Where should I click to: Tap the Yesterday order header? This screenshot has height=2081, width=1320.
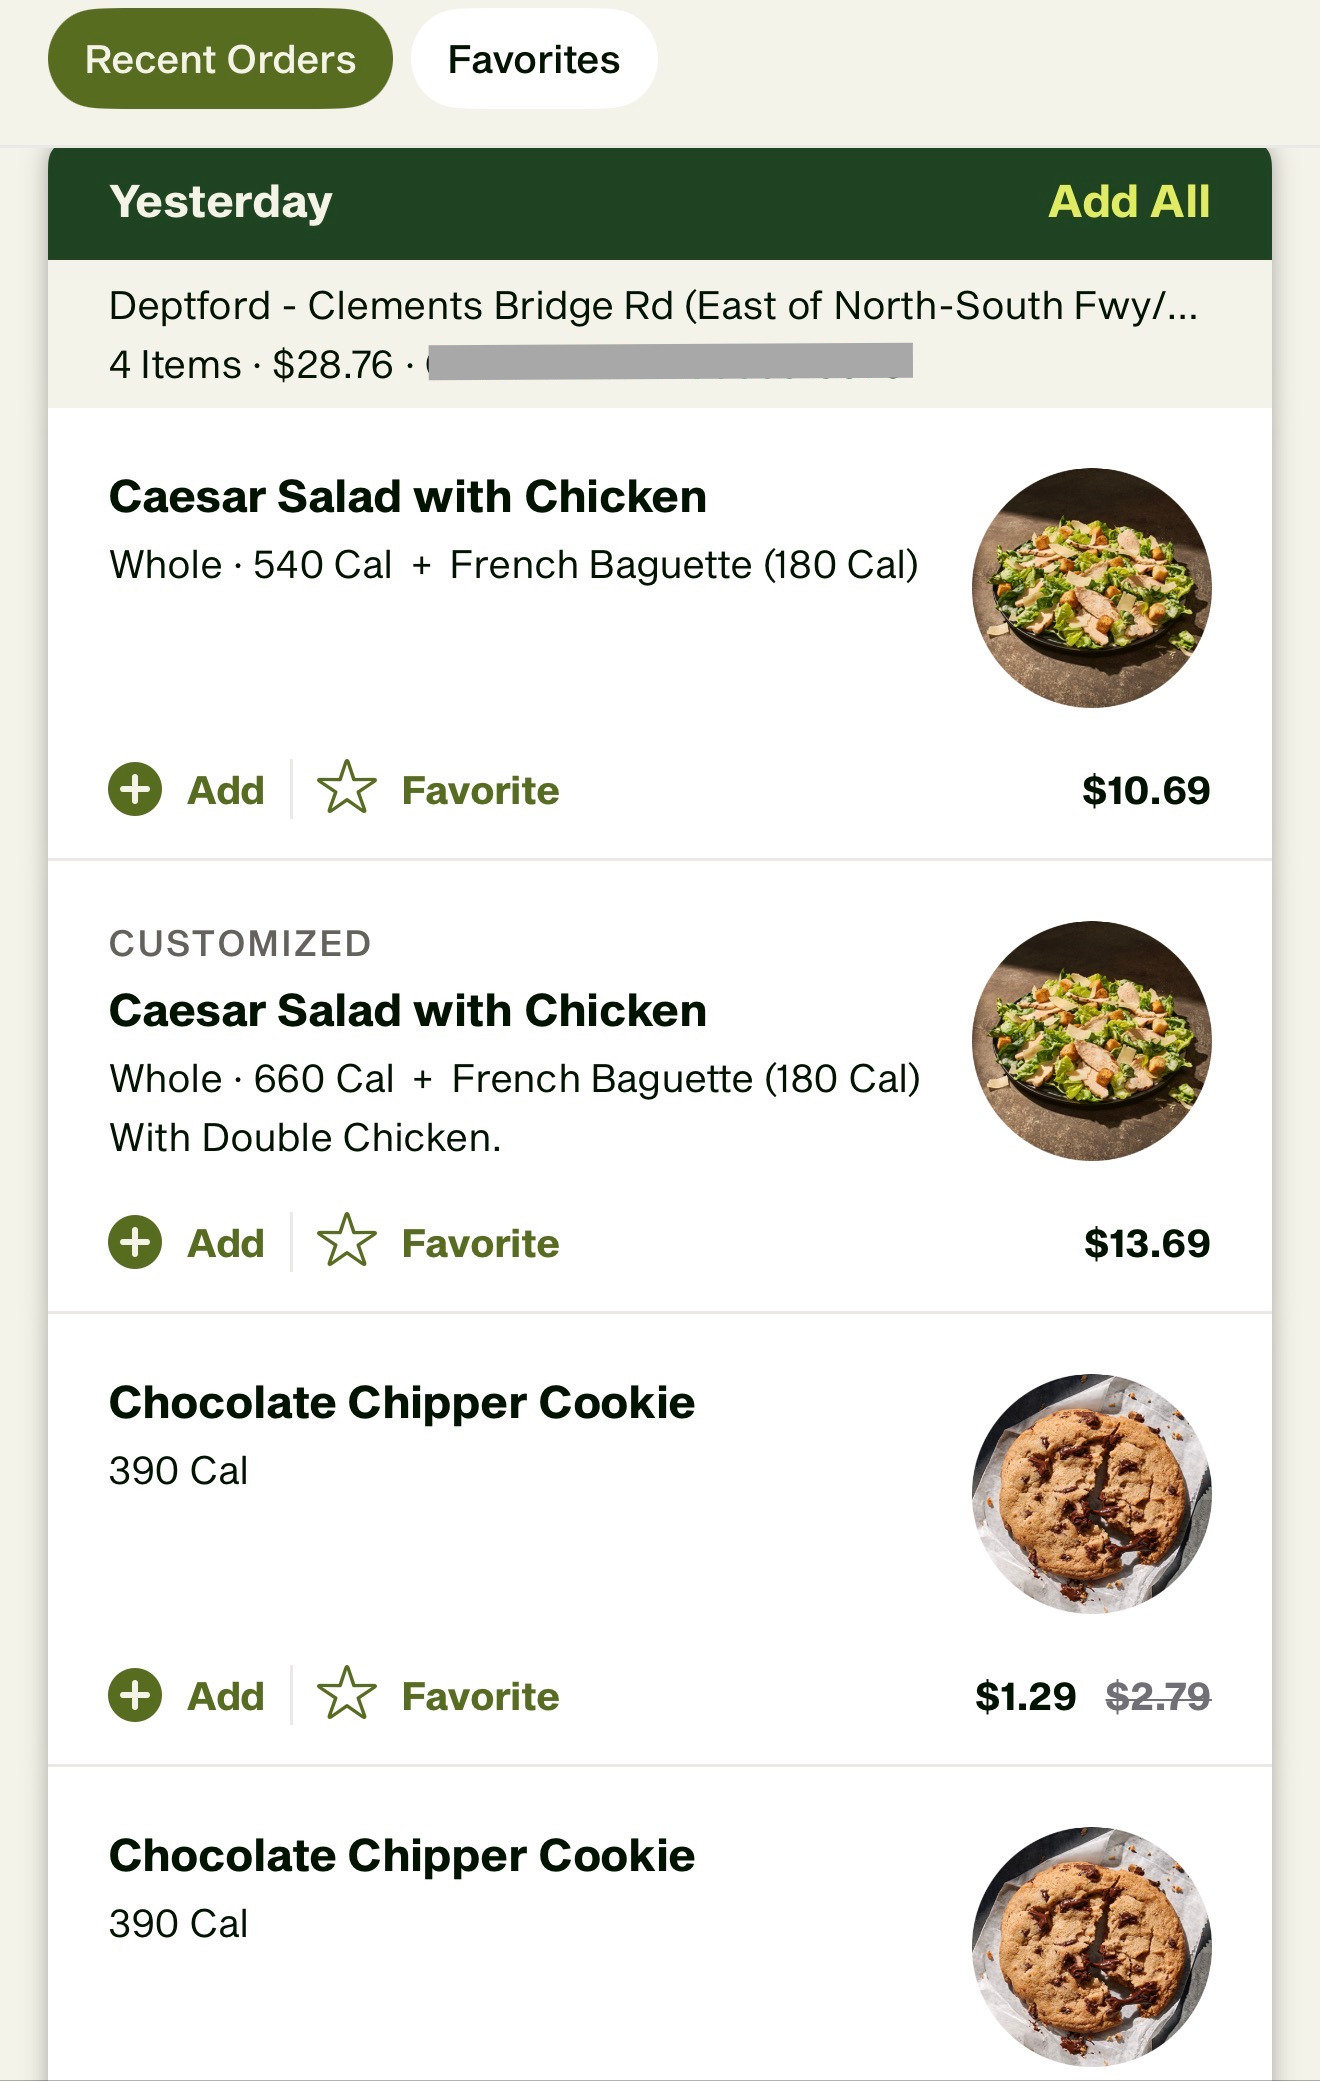click(x=221, y=201)
